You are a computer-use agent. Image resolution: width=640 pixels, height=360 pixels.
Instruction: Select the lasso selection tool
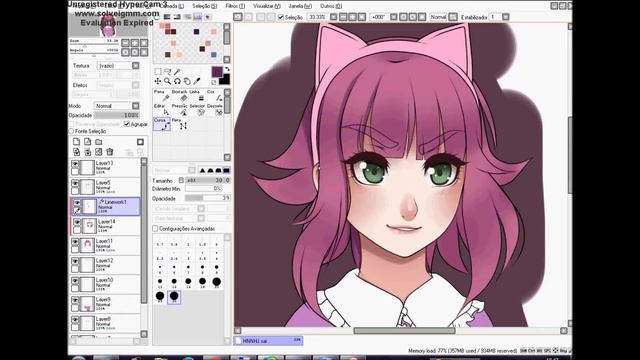pos(168,71)
